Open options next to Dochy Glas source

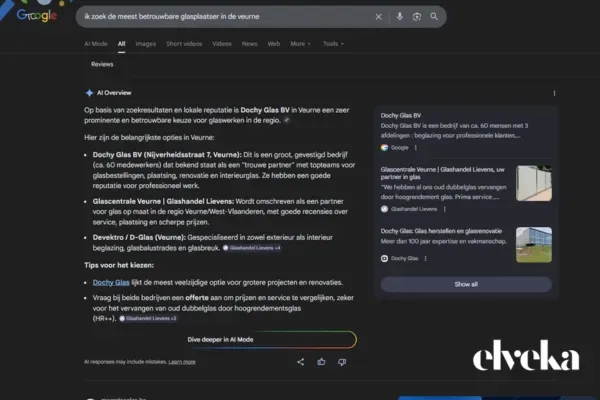coord(426,258)
